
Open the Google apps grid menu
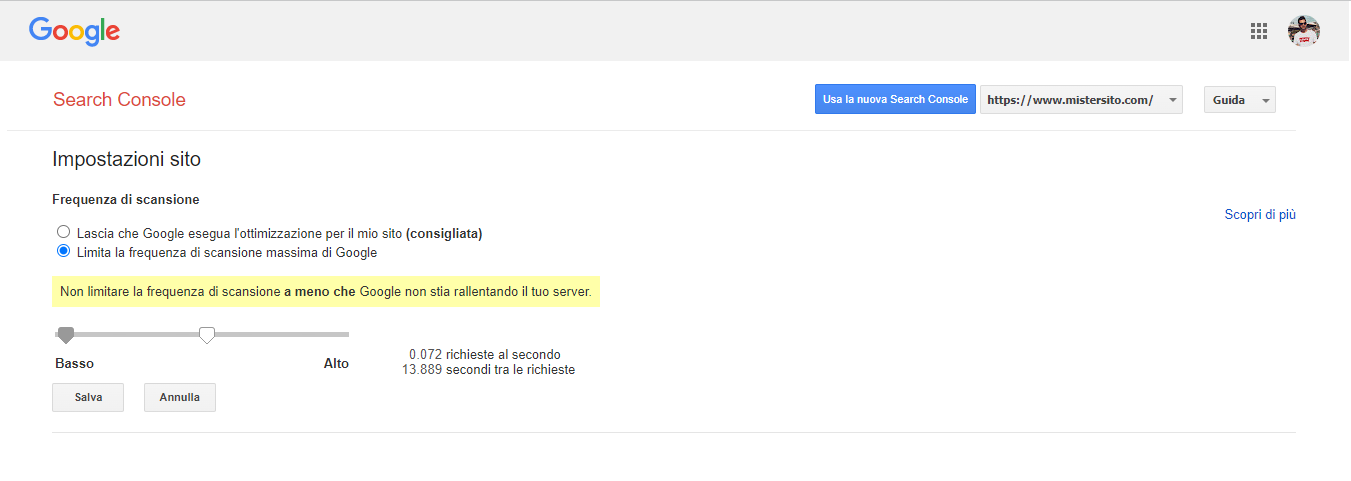(1259, 31)
